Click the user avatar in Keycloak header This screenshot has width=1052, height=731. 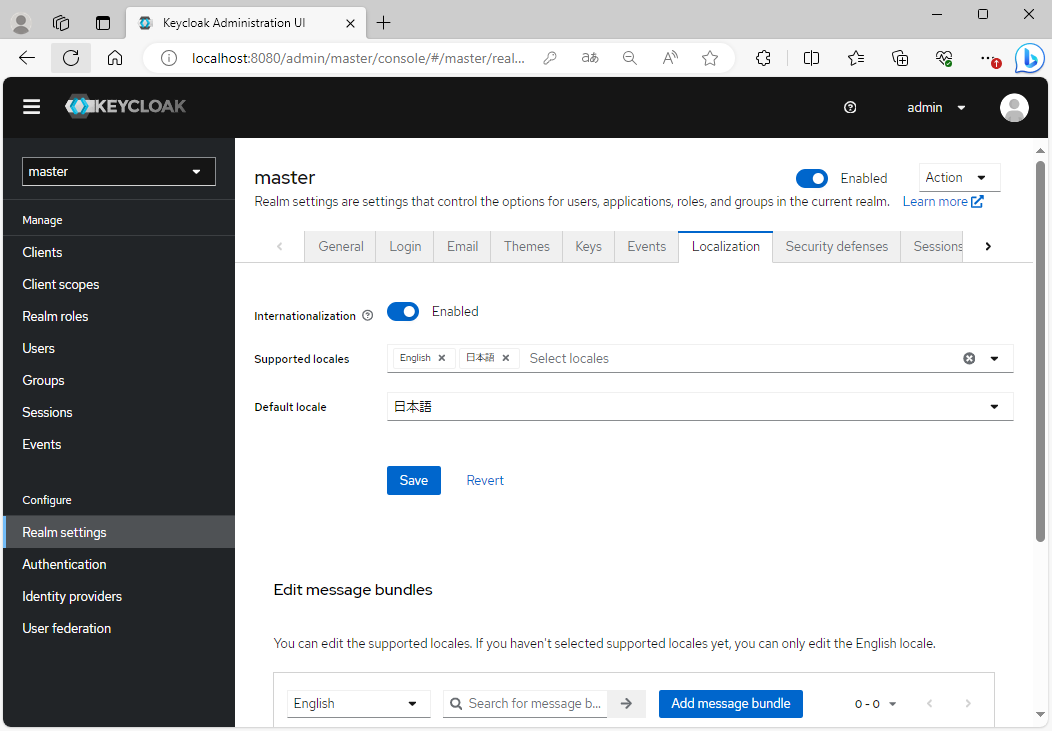pyautogui.click(x=1014, y=107)
